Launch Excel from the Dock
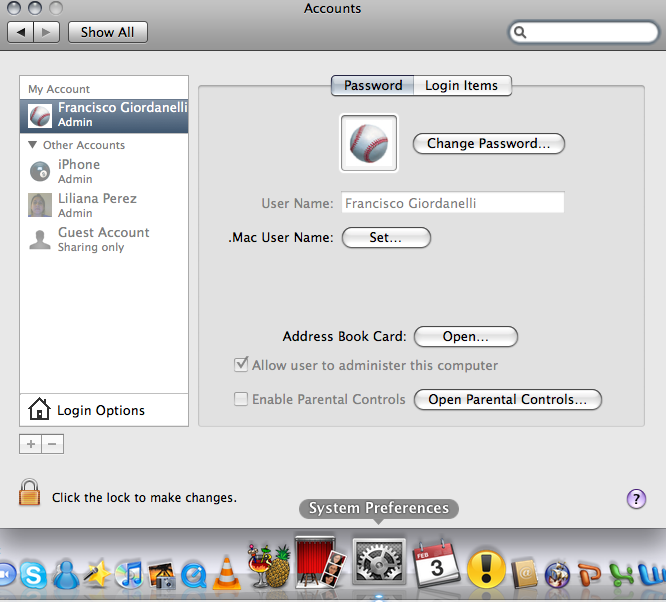The image size is (666, 602). click(621, 575)
